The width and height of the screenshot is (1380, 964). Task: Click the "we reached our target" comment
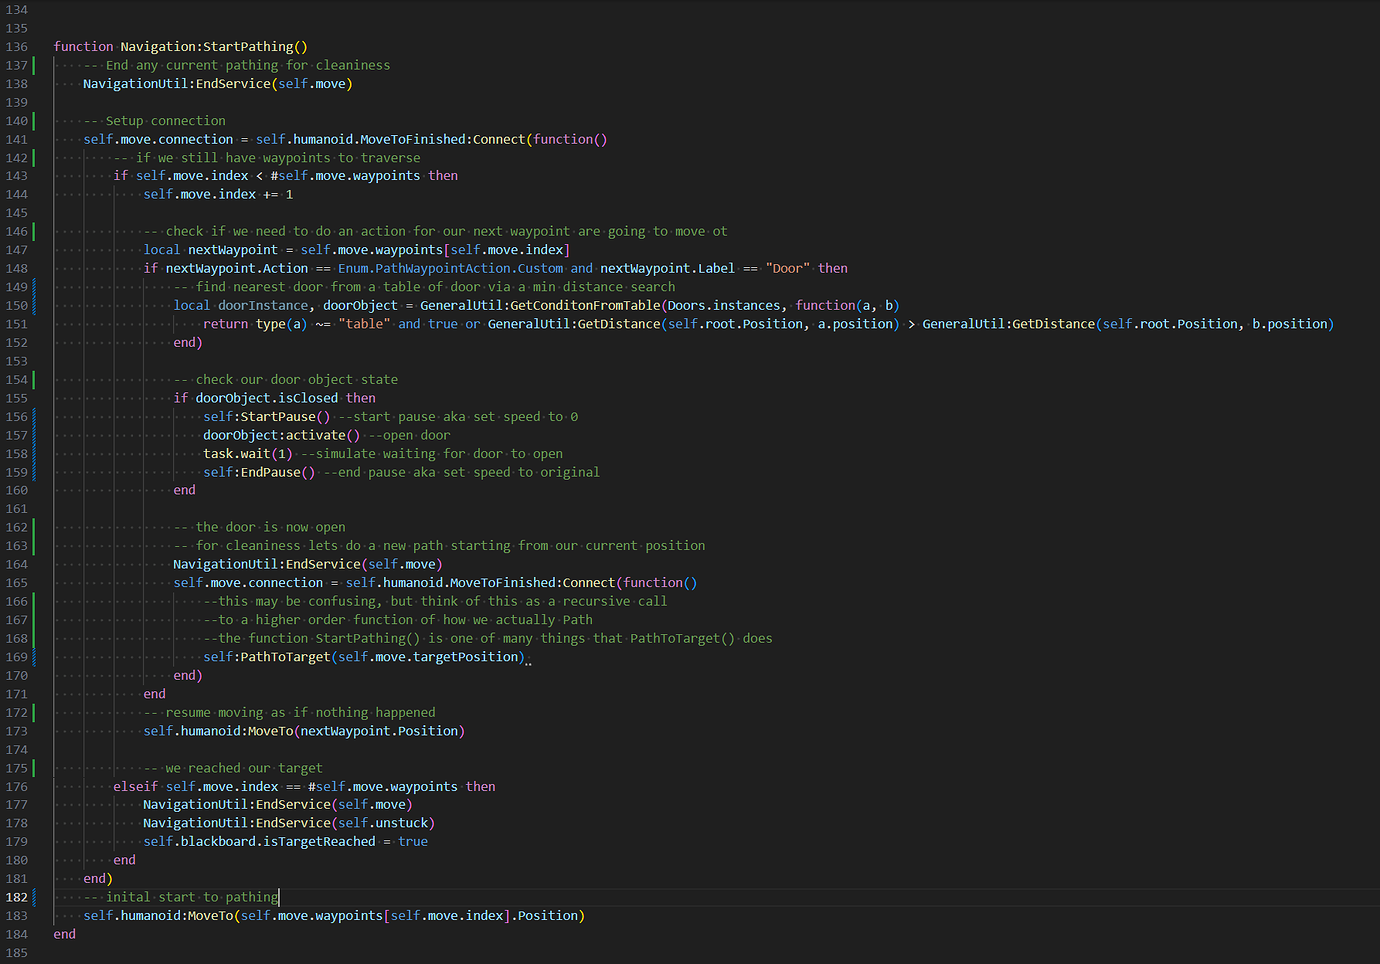click(x=233, y=768)
